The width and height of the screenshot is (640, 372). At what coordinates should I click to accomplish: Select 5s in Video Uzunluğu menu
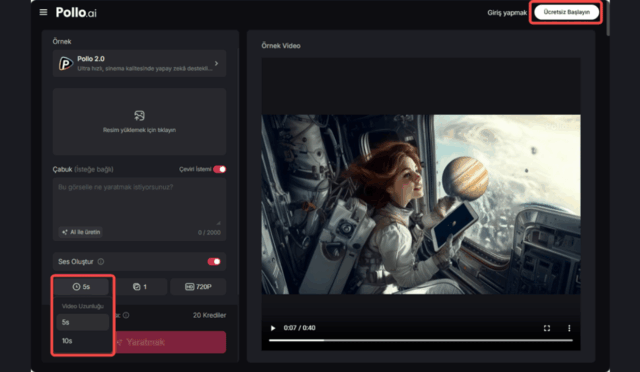tap(82, 322)
